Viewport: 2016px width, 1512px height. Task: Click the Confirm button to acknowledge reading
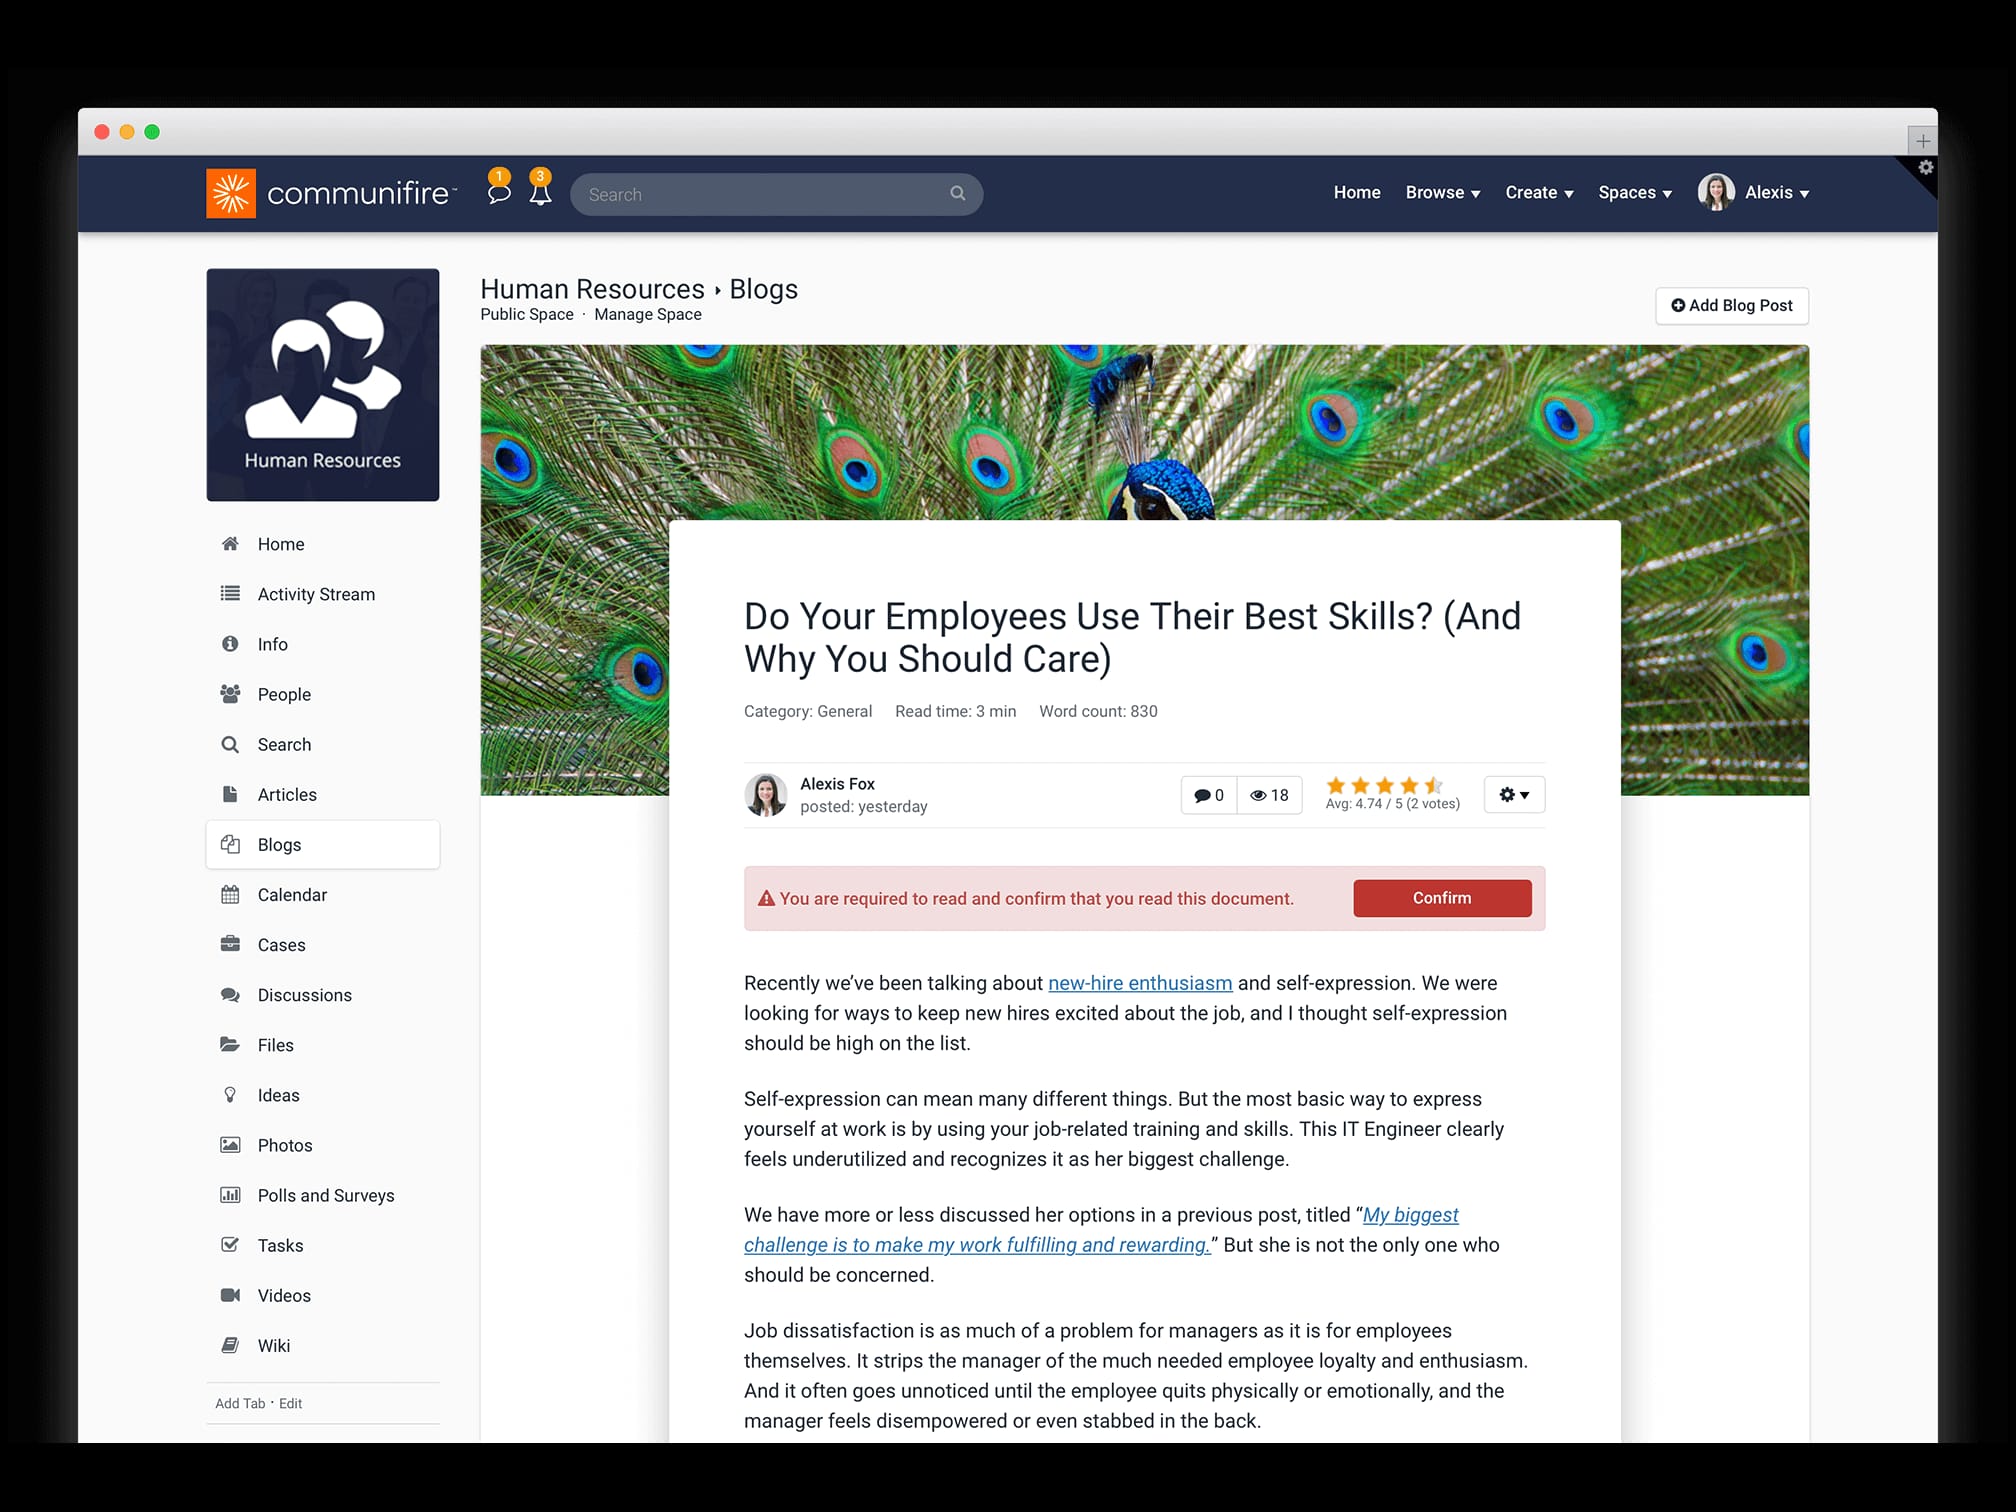(x=1441, y=897)
